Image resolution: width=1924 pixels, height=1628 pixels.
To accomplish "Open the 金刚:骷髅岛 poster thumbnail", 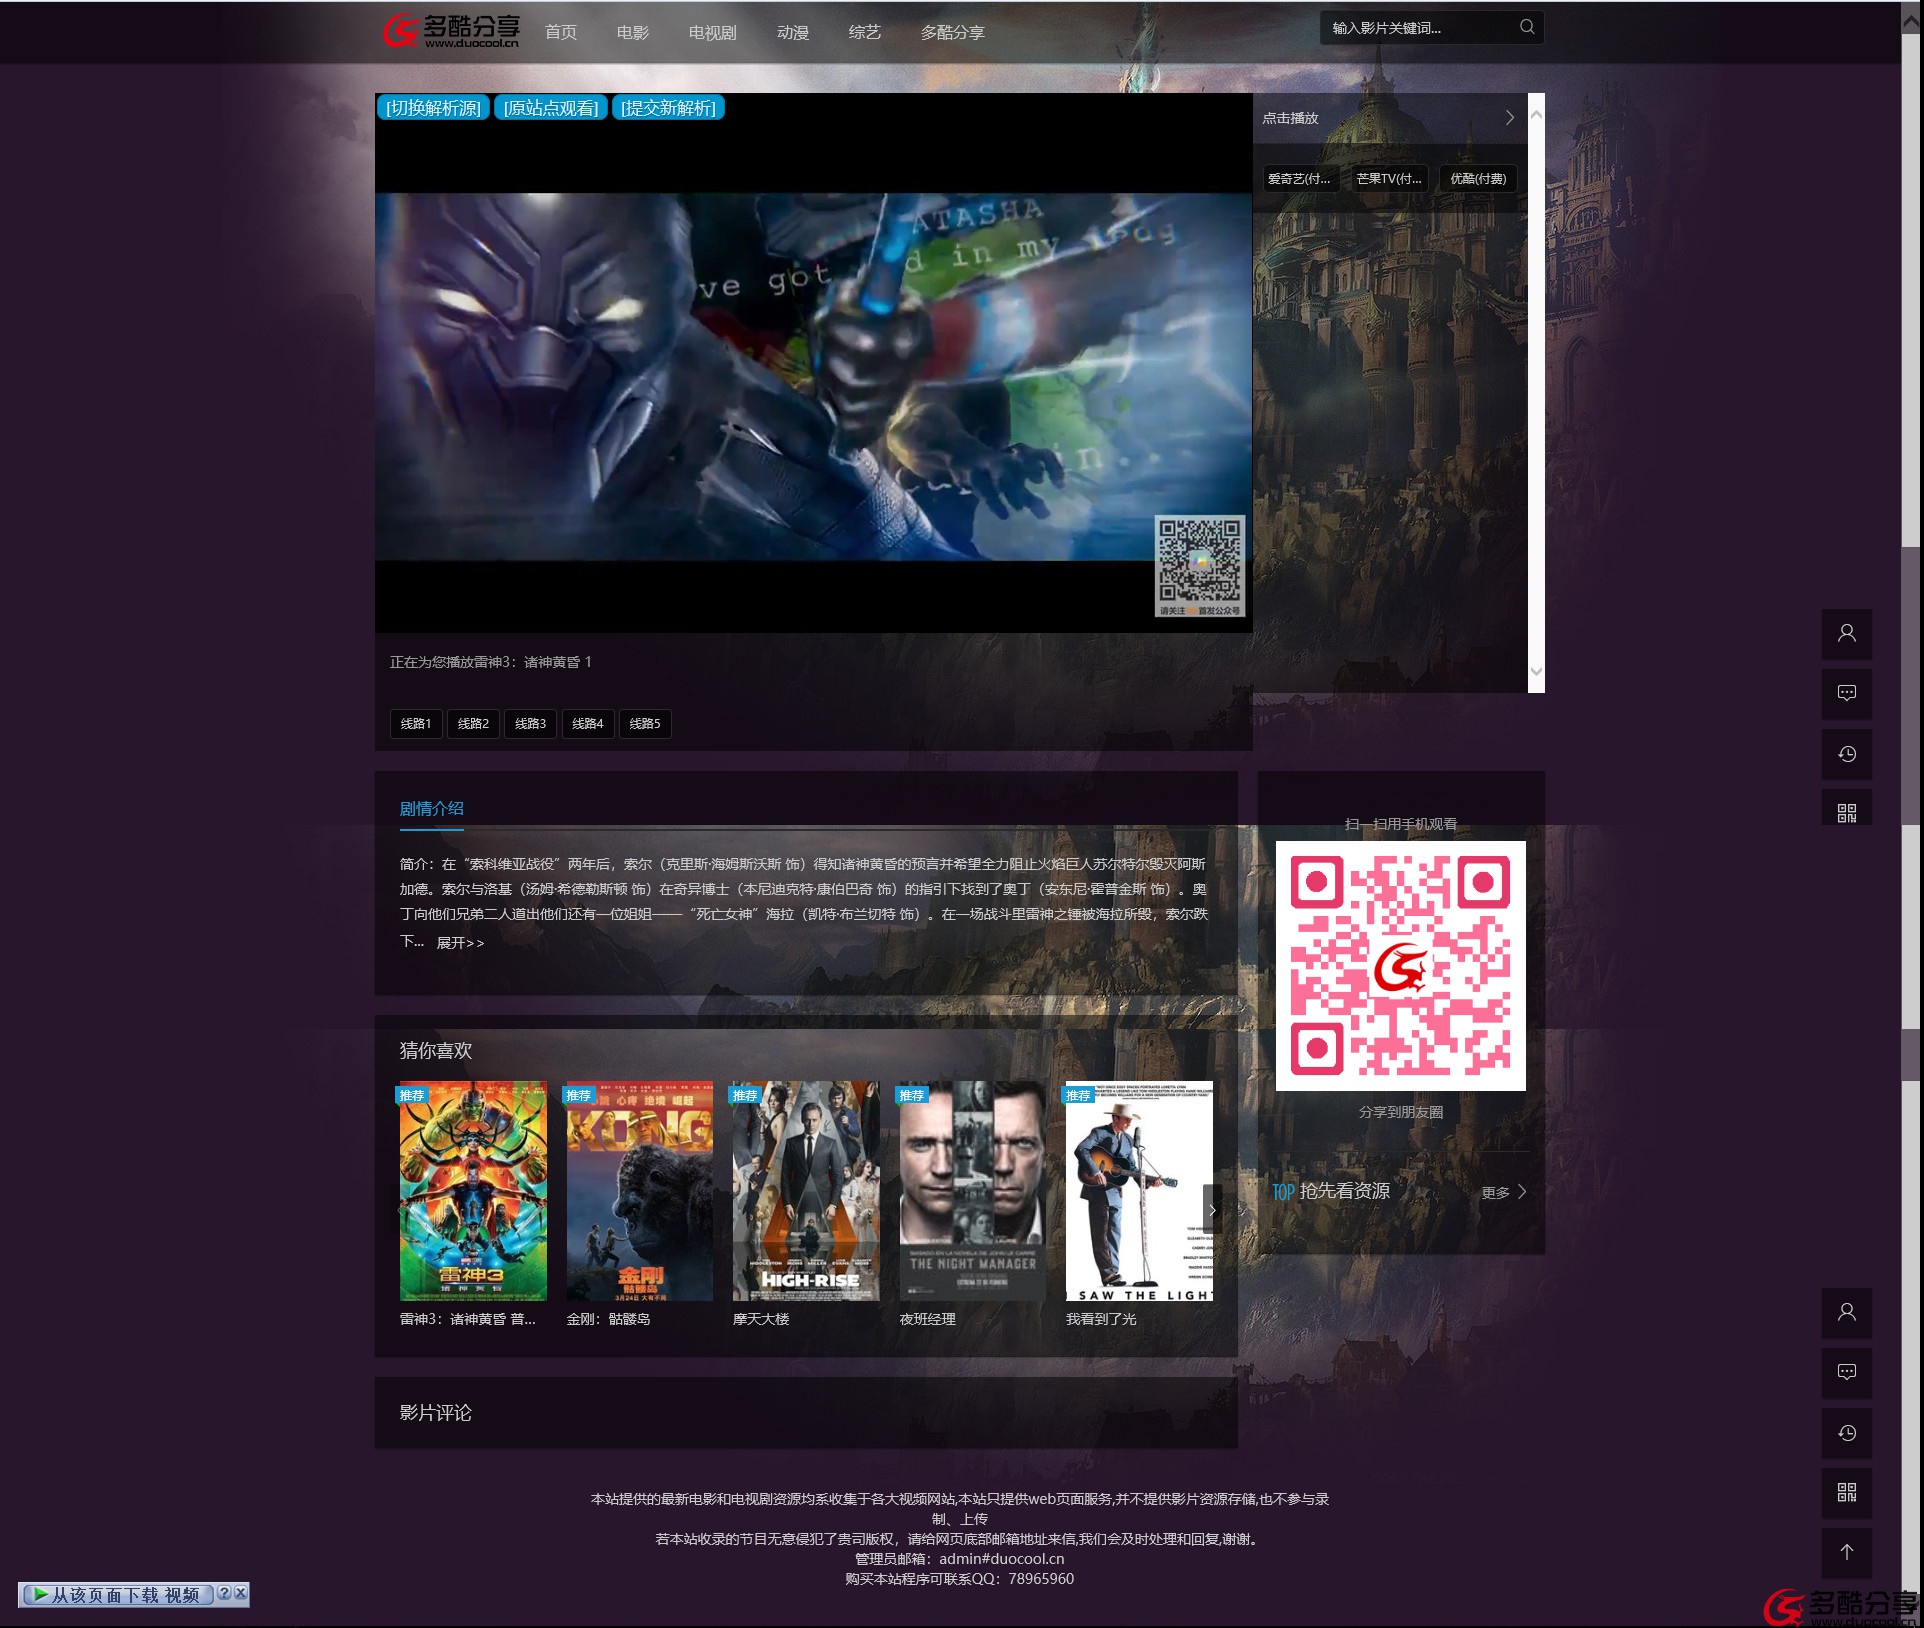I will [639, 1190].
